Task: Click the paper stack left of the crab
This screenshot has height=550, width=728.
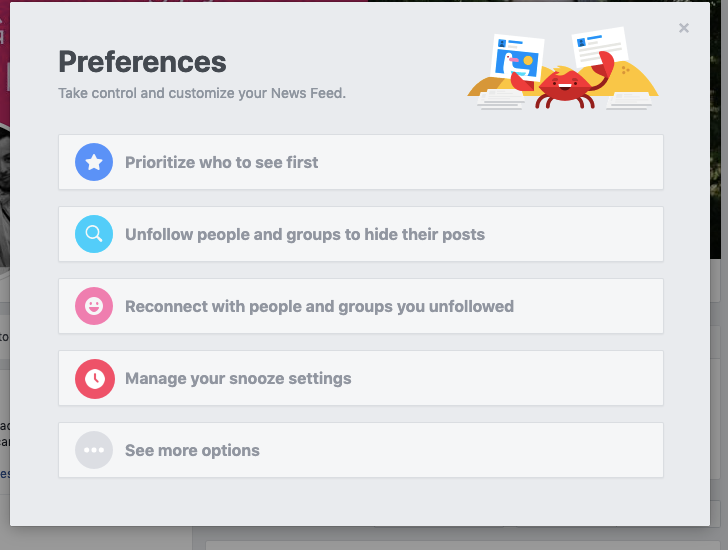Action: (498, 100)
